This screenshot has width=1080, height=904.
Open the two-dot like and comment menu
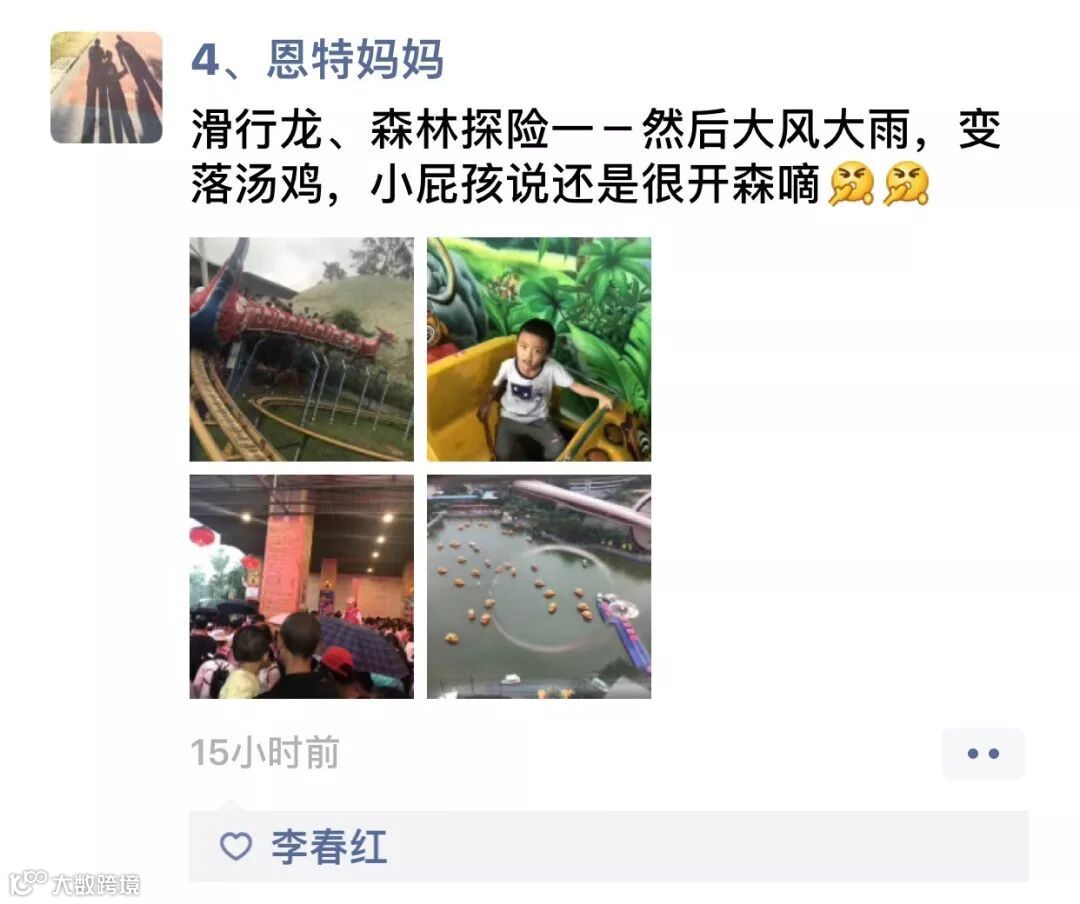tap(983, 754)
